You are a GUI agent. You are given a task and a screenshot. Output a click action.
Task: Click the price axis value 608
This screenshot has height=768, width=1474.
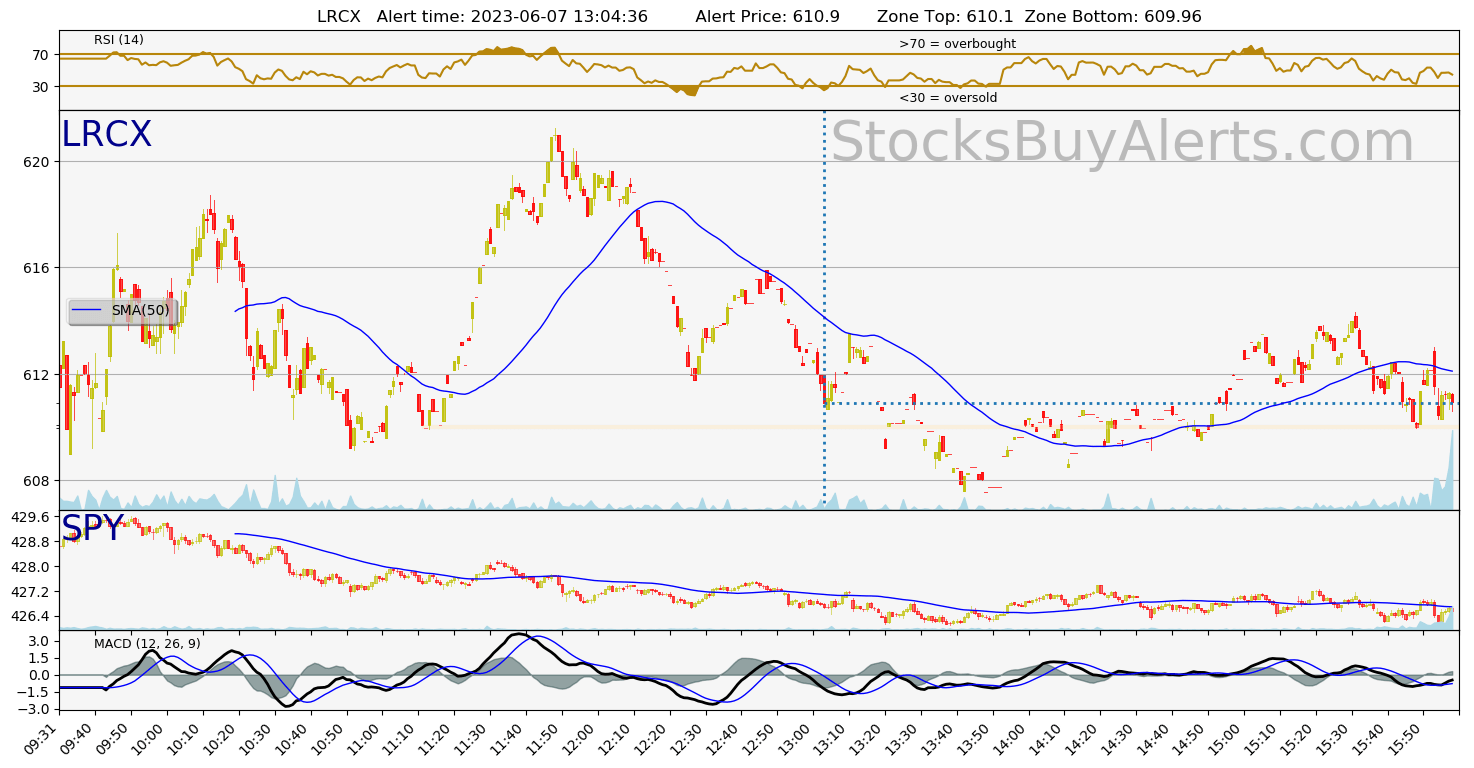point(37,481)
